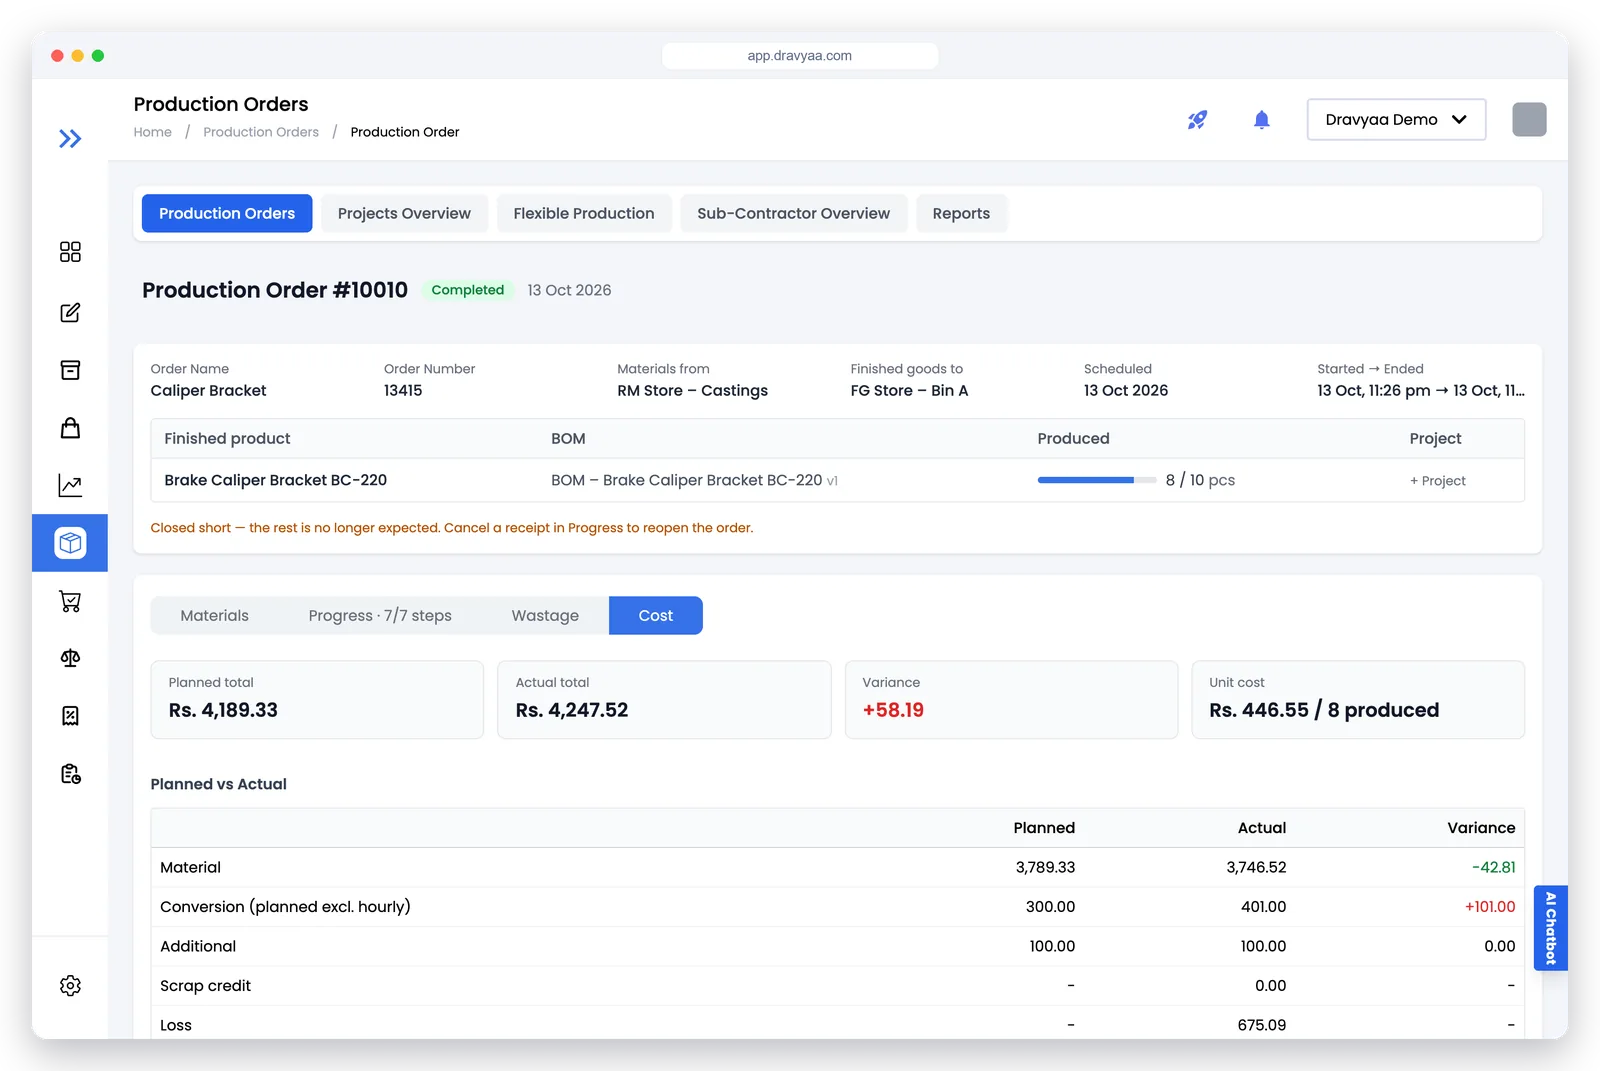
Task: Open the clipboard with clock sidebar icon
Action: pos(70,774)
